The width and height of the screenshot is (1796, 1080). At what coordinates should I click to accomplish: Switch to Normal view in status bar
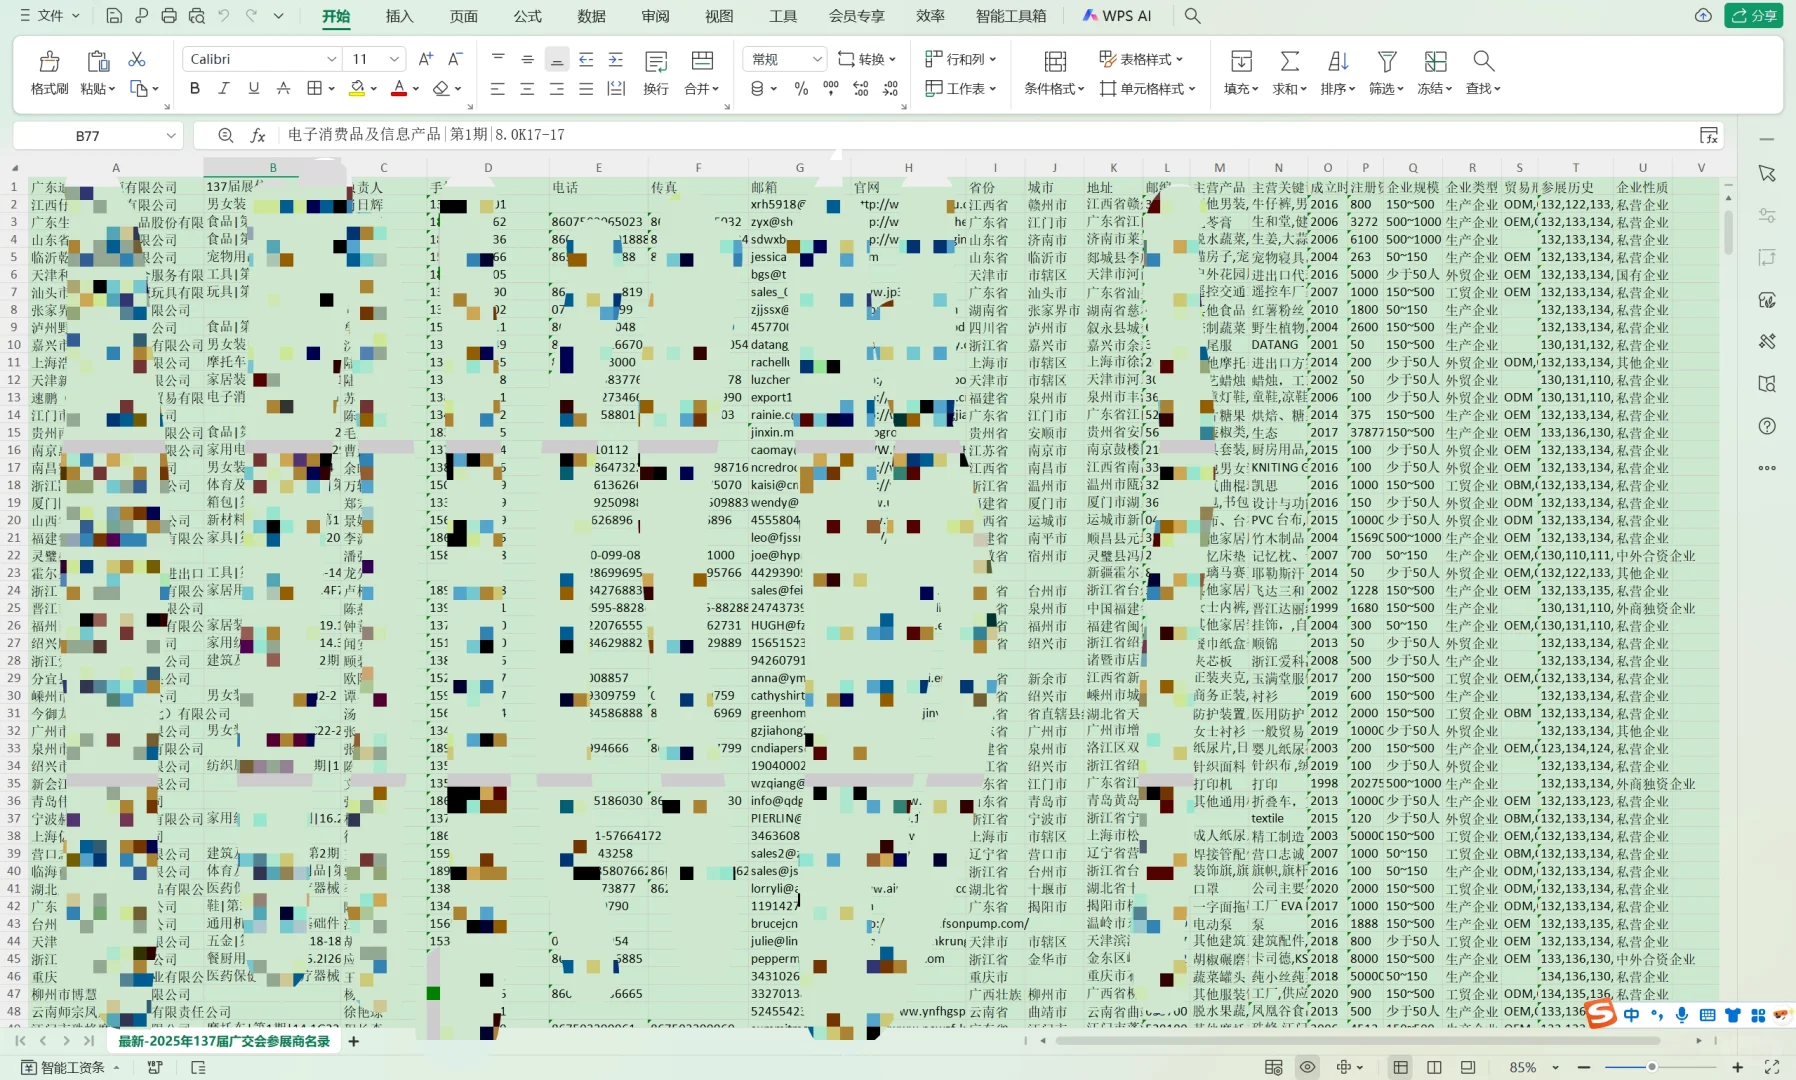[x=1400, y=1067]
